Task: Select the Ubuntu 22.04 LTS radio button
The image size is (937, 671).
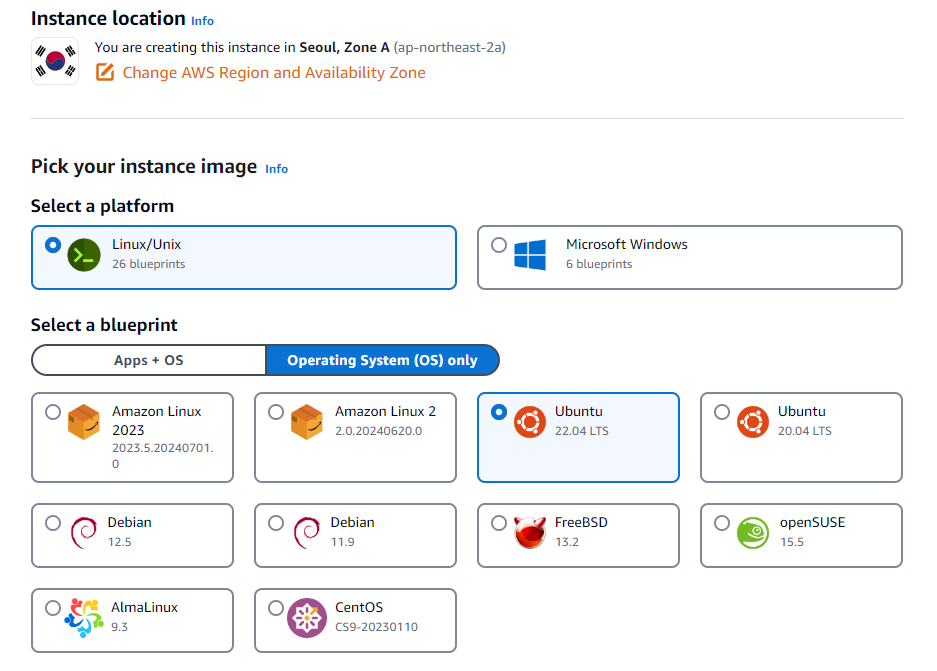Action: (x=499, y=412)
